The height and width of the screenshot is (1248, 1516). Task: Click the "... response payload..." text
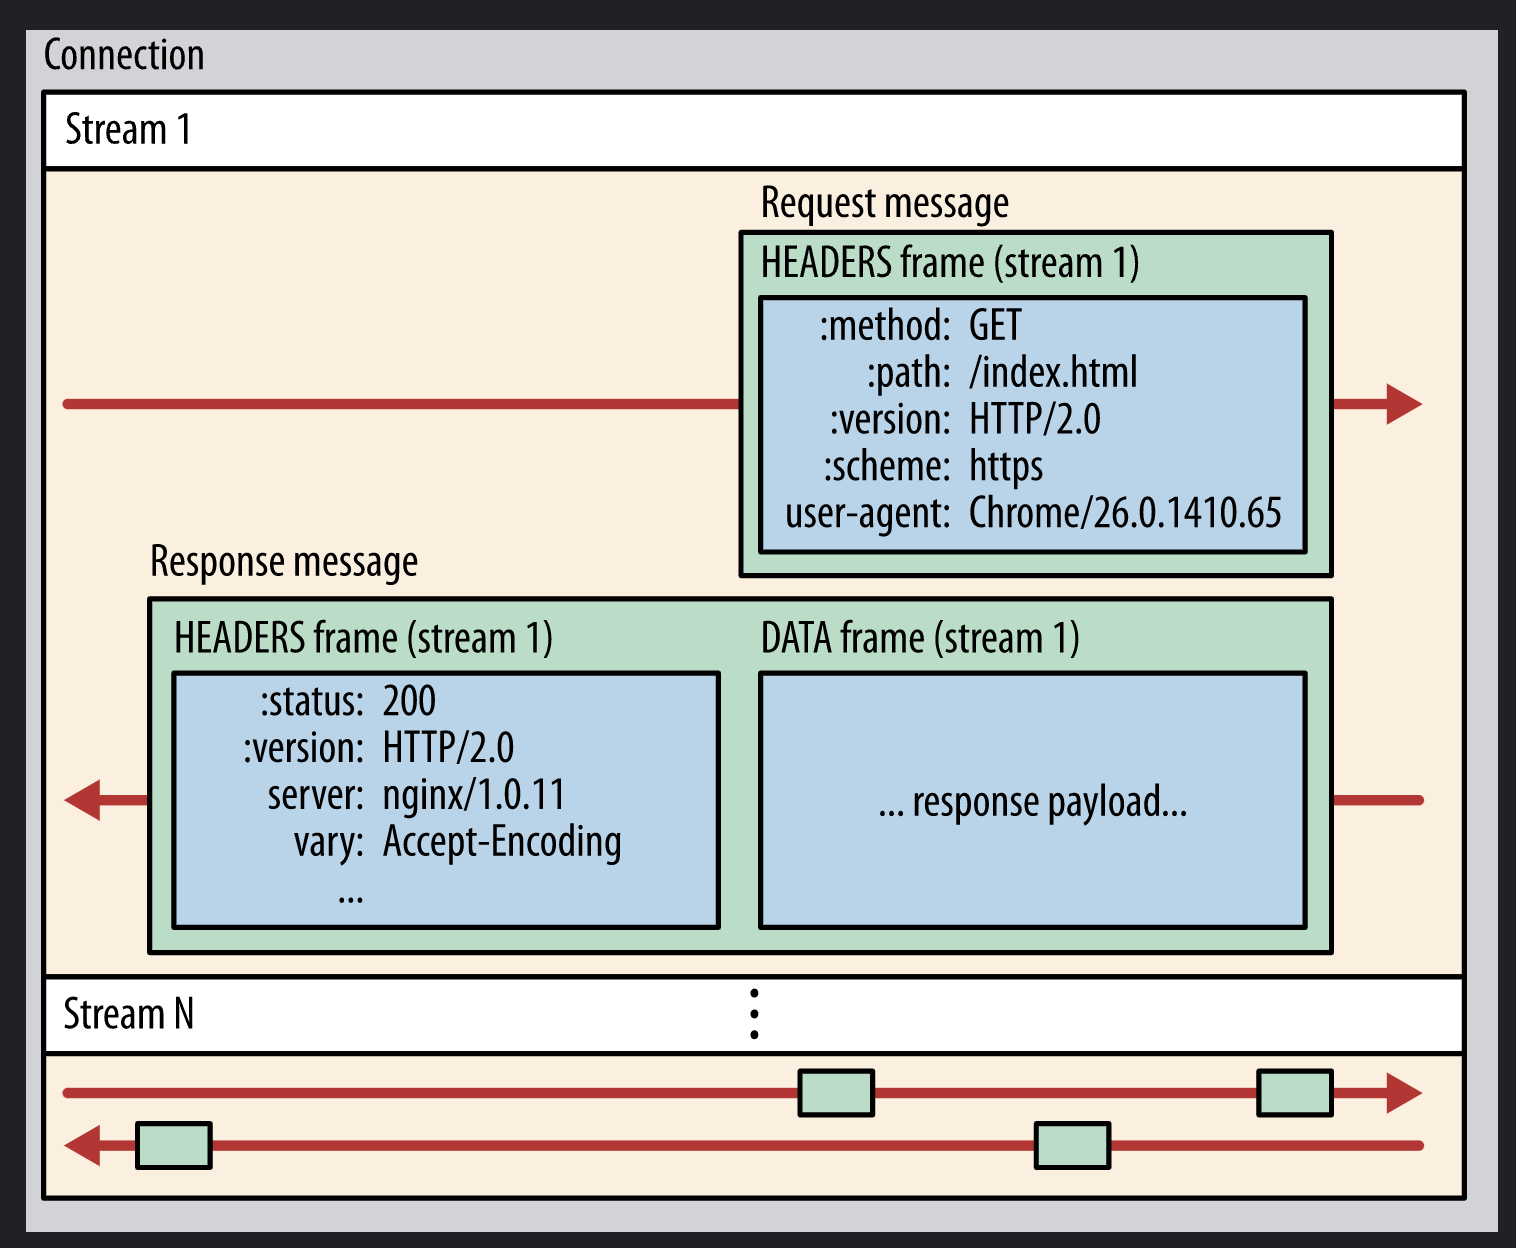click(1033, 802)
